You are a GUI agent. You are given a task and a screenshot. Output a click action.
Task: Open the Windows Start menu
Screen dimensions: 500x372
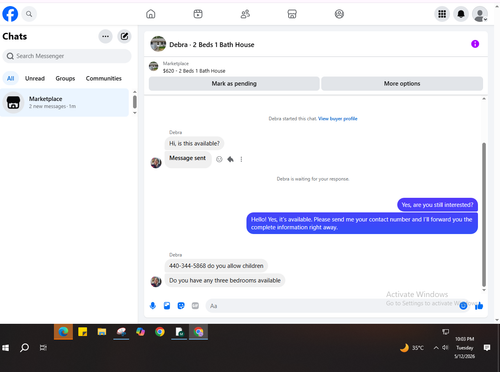point(6,348)
